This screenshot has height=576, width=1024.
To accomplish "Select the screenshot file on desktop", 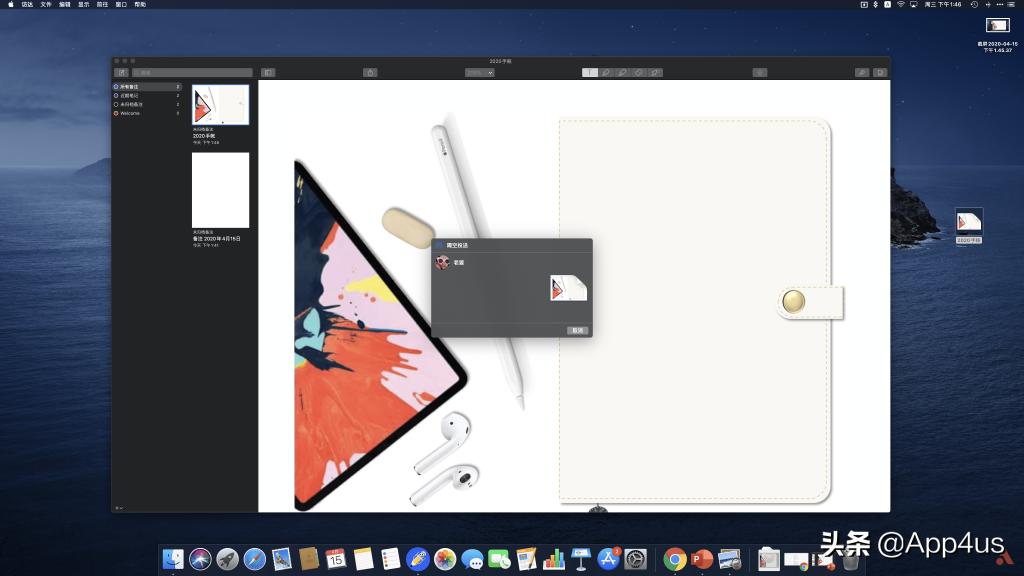I will coord(997,25).
